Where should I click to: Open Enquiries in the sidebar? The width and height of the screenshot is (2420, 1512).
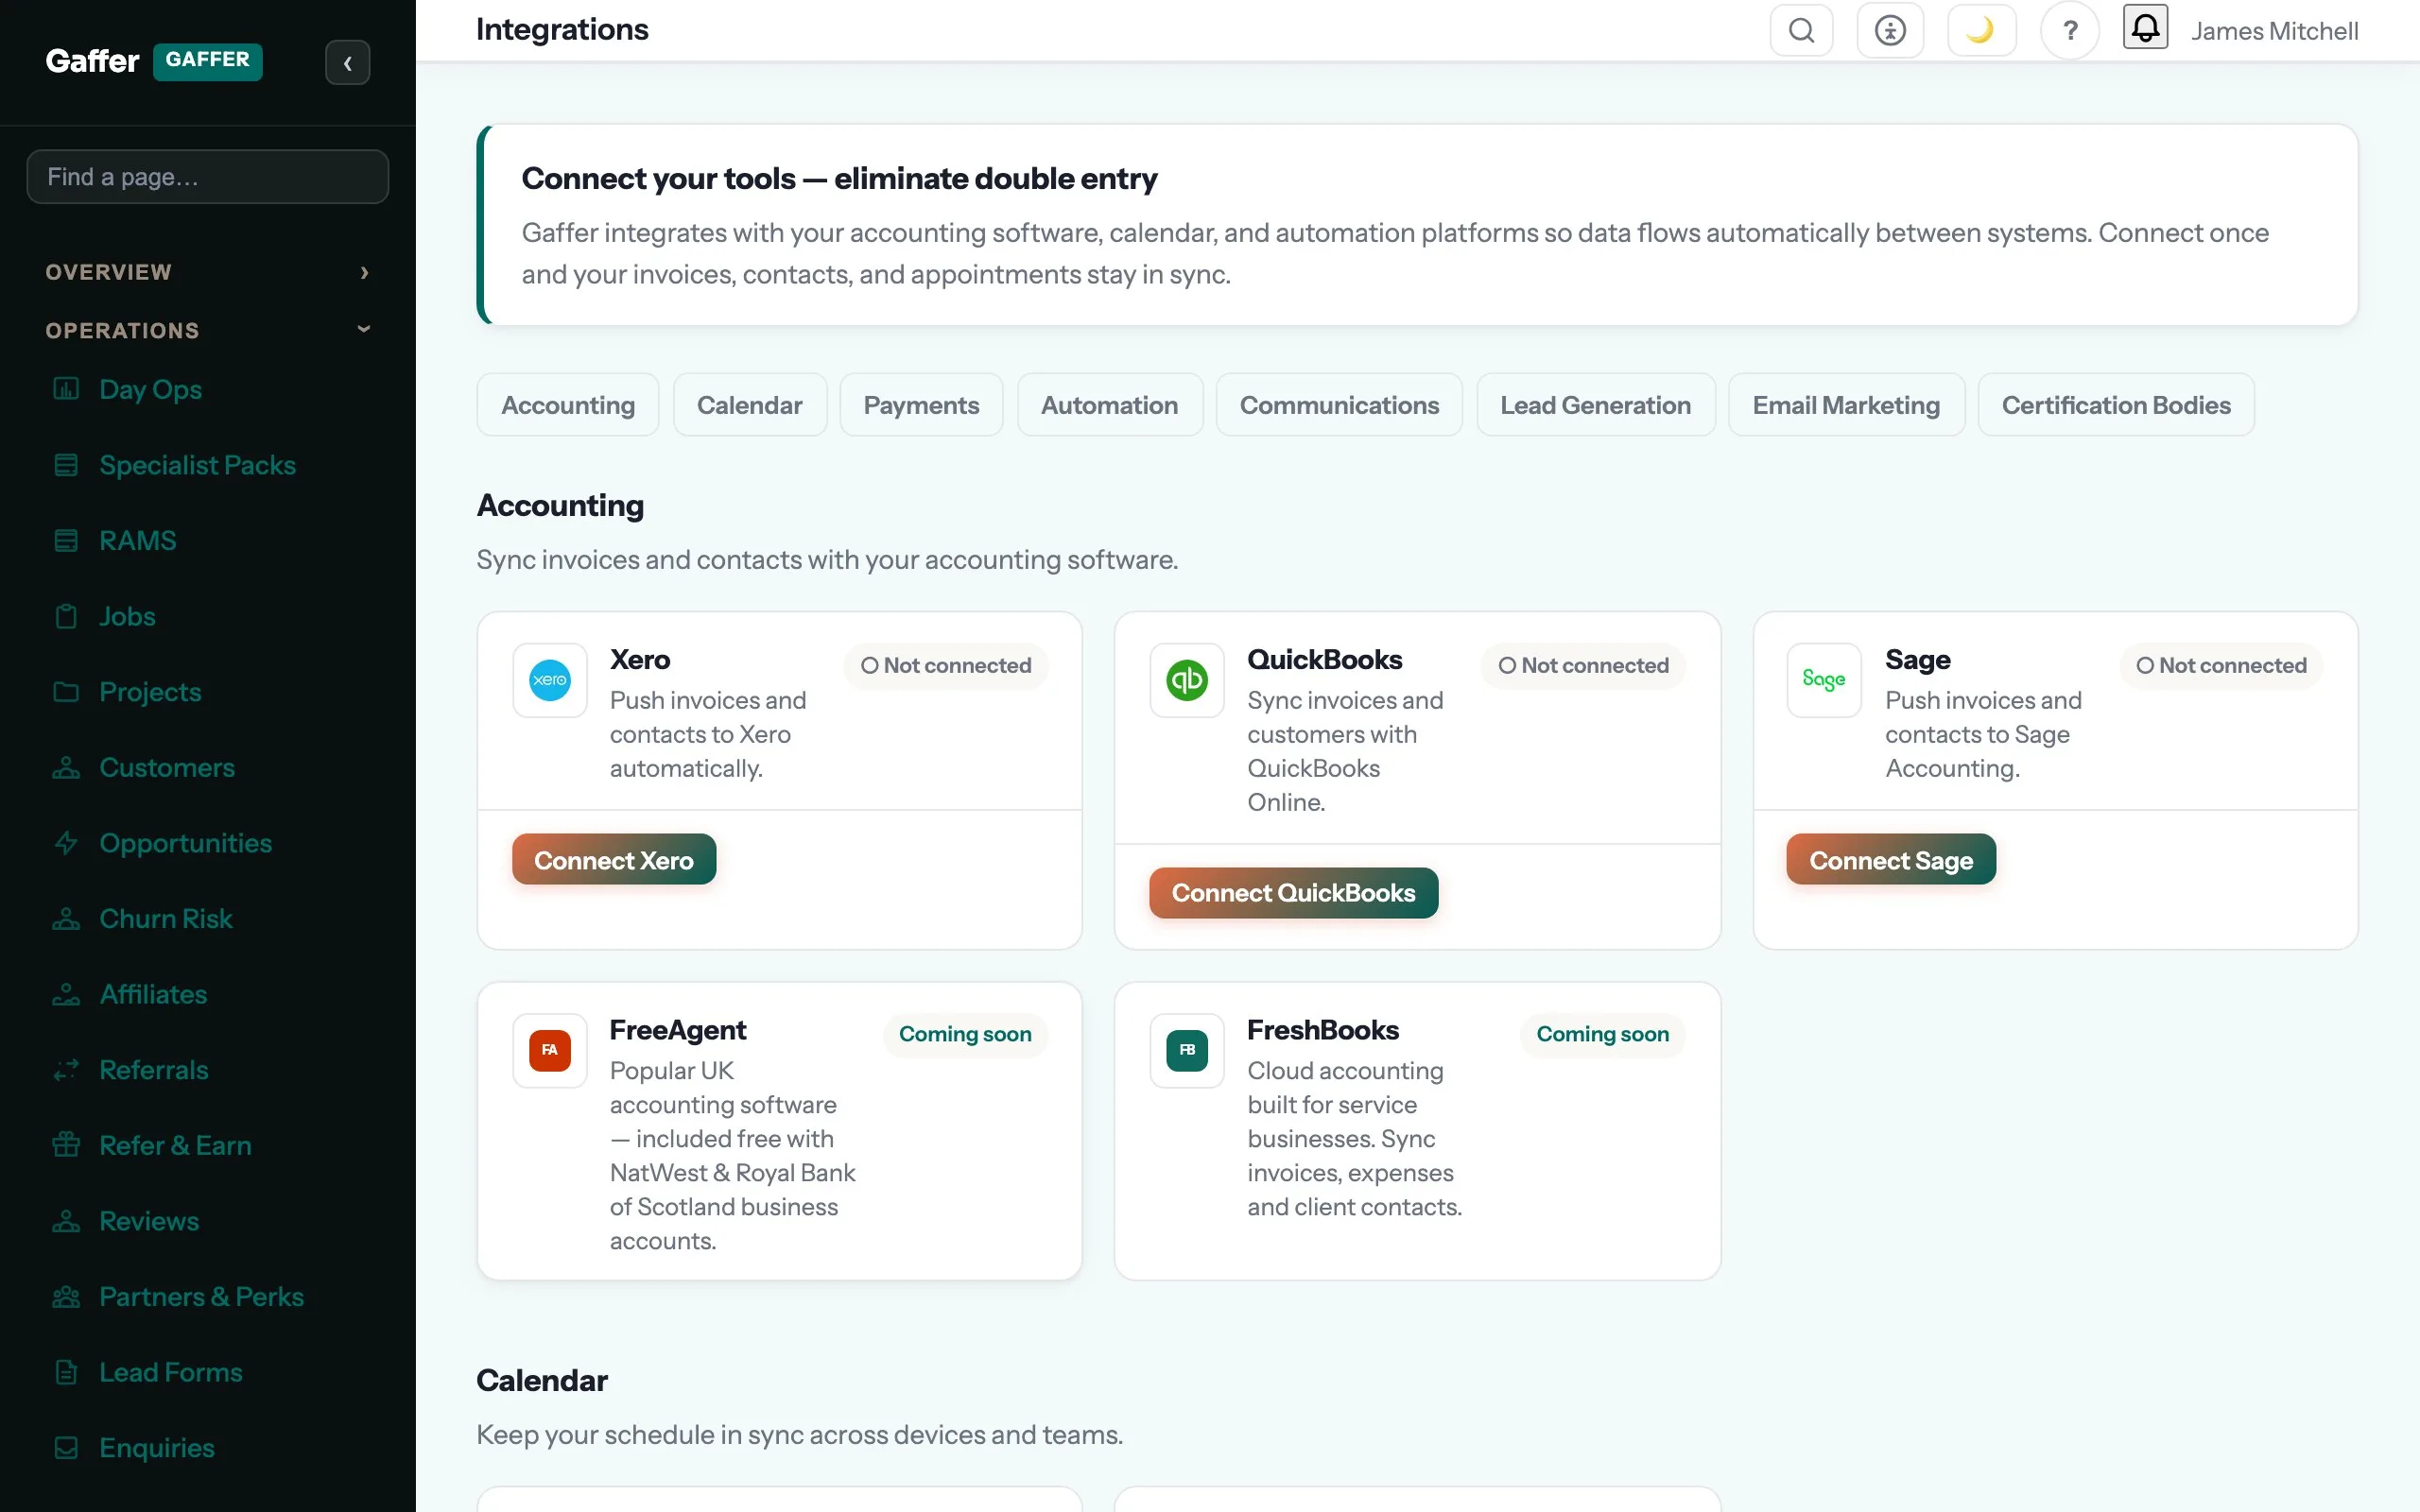point(208,1448)
